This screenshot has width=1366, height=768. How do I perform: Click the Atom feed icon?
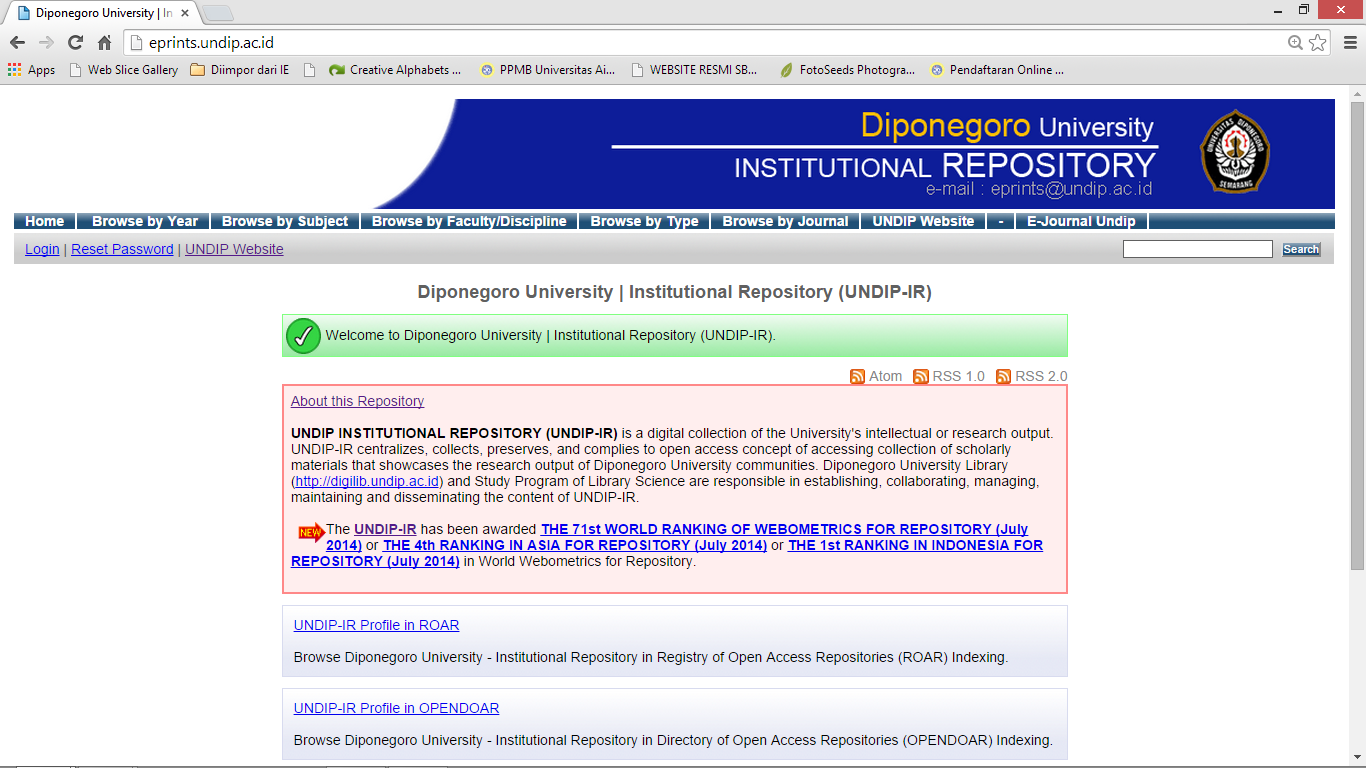point(857,376)
